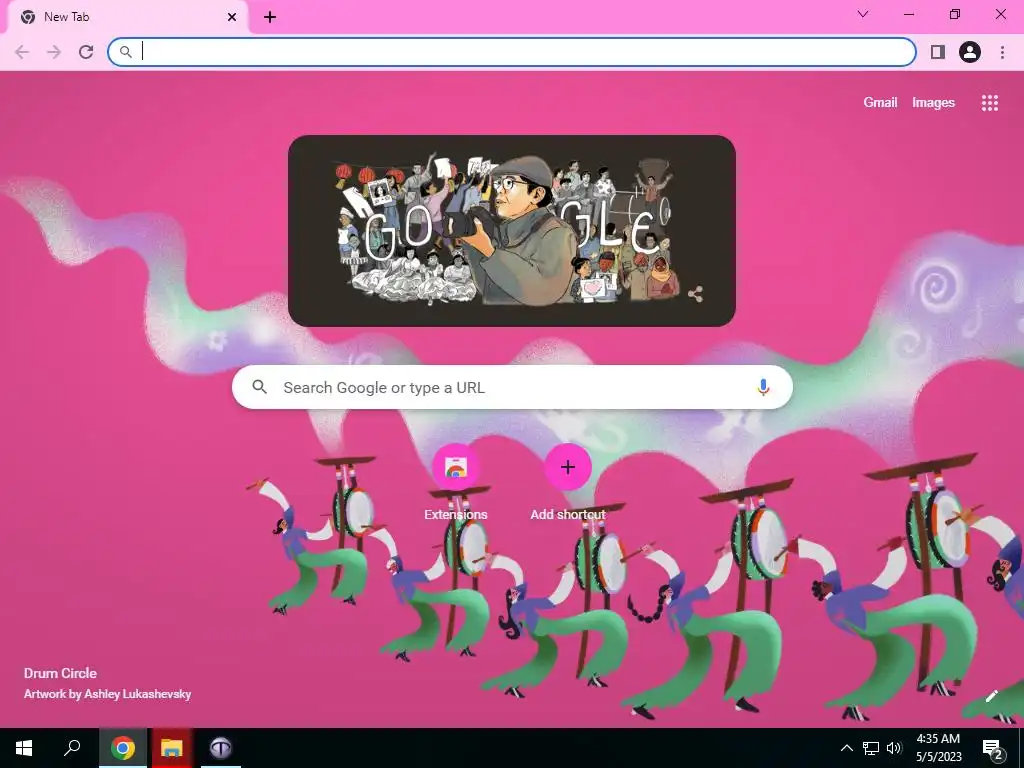1024x768 pixels.
Task: Open the Windows Start menu
Action: (24, 748)
